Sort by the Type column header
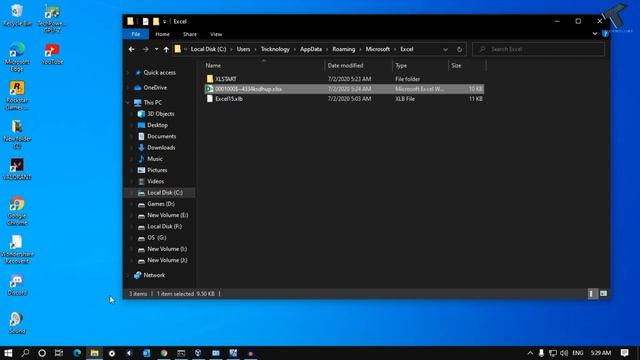This screenshot has width=640, height=360. pyautogui.click(x=401, y=65)
